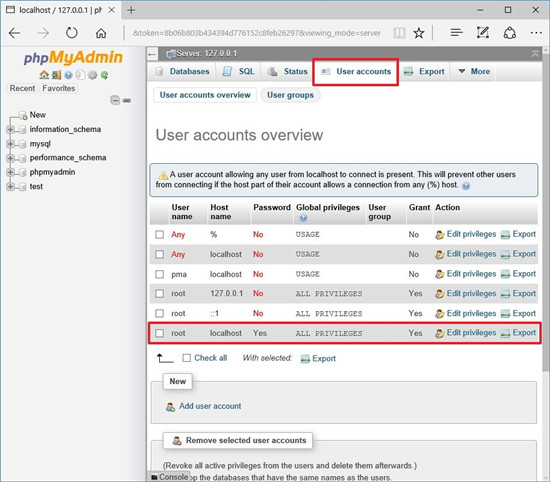Click the browser reading view icon

coord(399,33)
